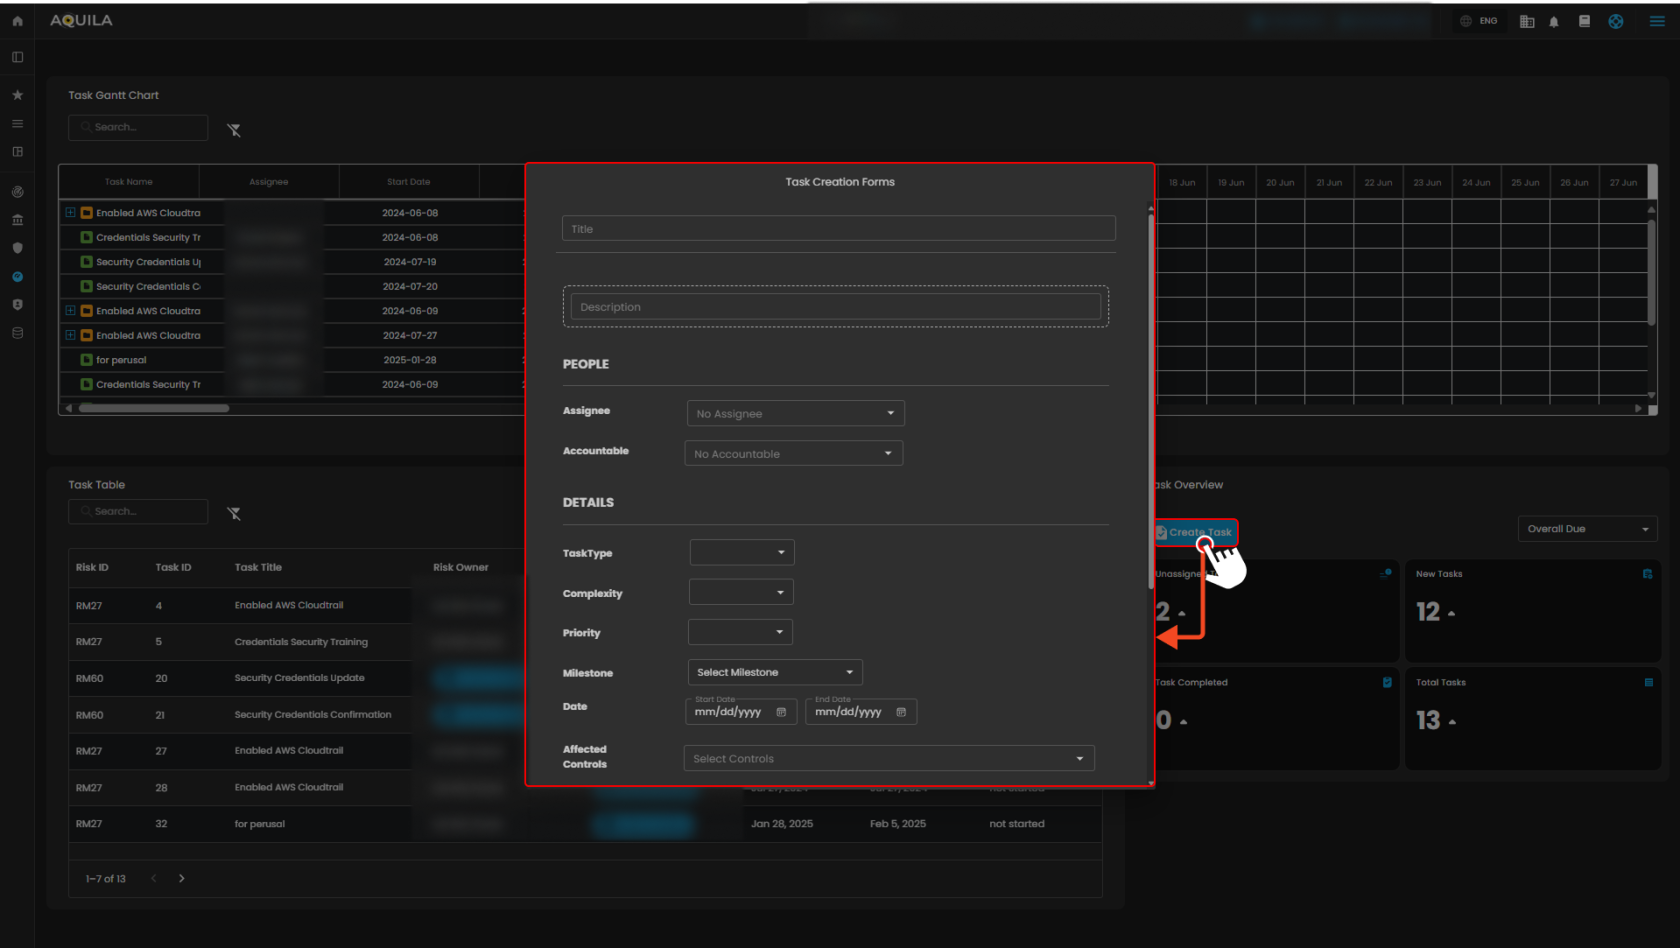Open the book documentation icon
This screenshot has height=948, width=1680.
click(x=1584, y=21)
